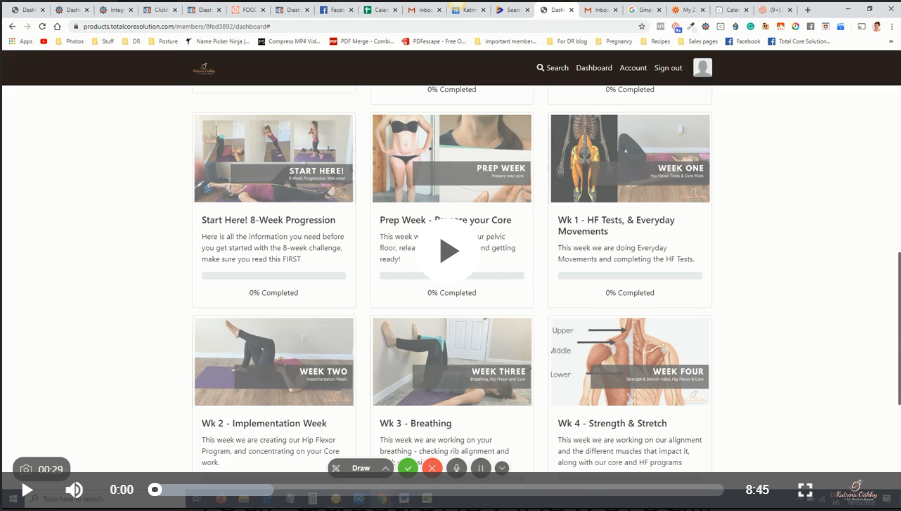Click the red cancel recording button
Viewport: 901px width, 511px height.
click(432, 467)
